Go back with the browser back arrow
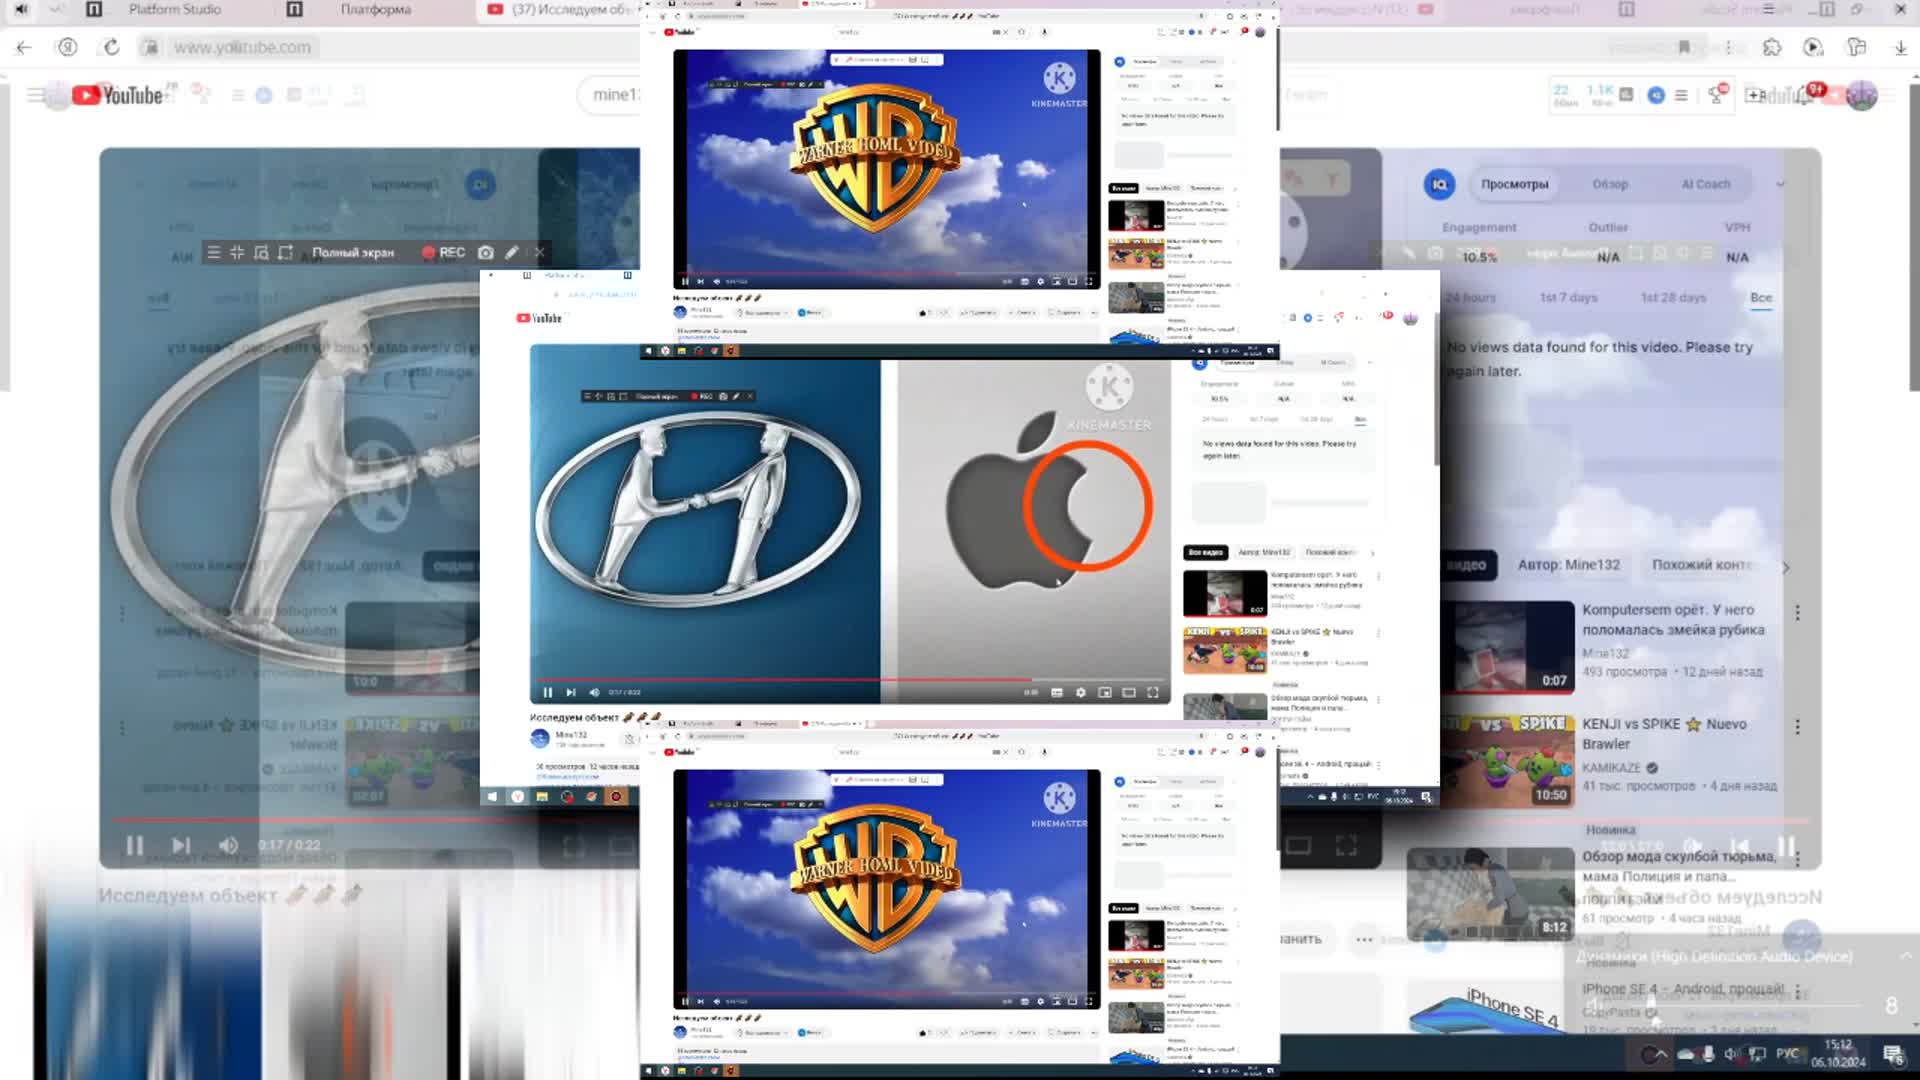1920x1080 pixels. [24, 47]
